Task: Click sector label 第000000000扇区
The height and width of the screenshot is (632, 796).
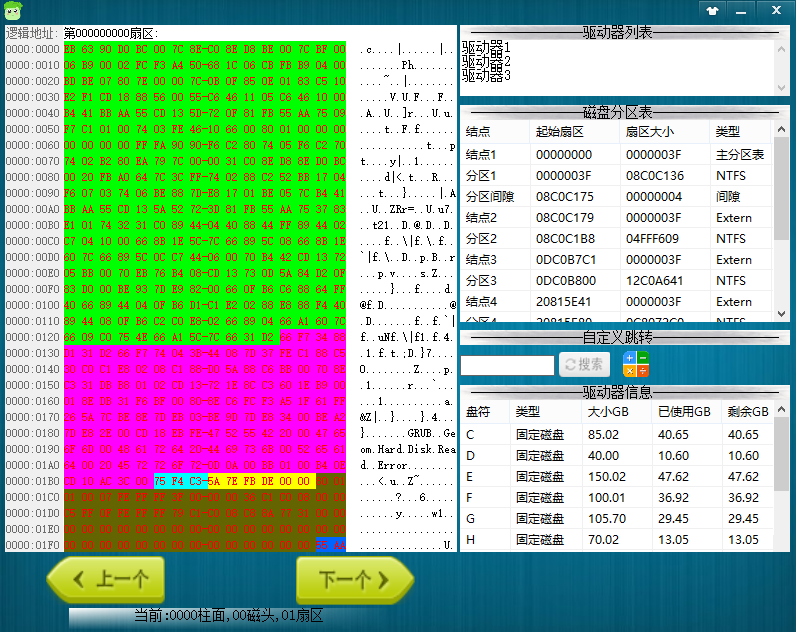Action: (110, 34)
